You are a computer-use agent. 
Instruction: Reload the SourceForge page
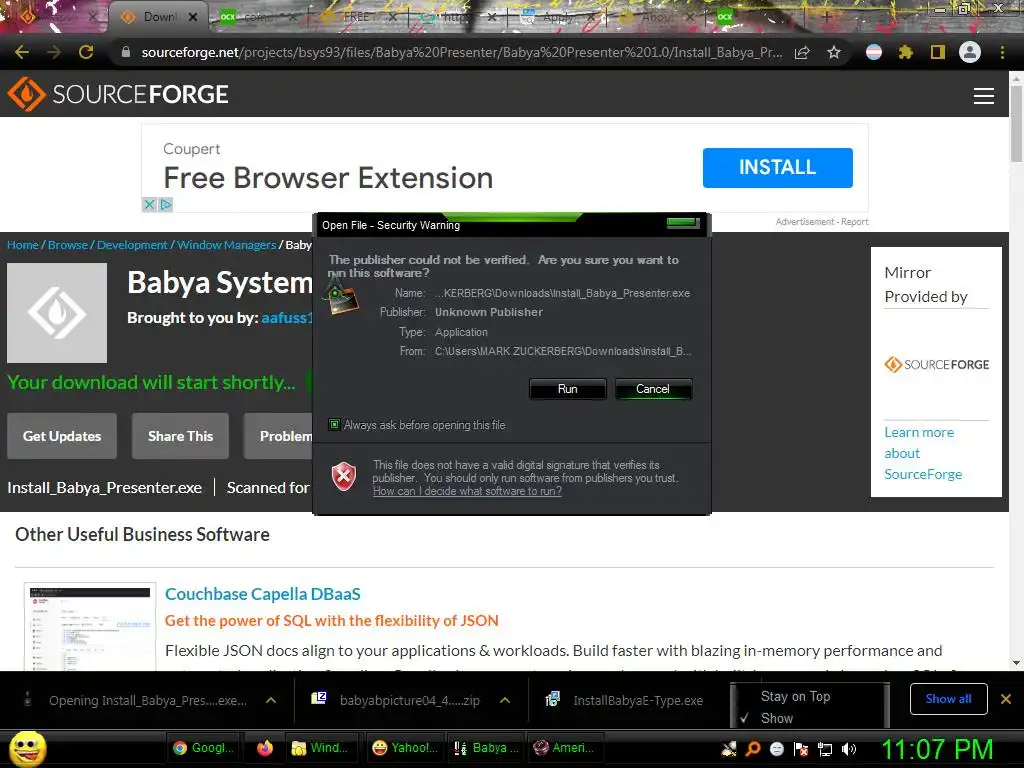86,52
